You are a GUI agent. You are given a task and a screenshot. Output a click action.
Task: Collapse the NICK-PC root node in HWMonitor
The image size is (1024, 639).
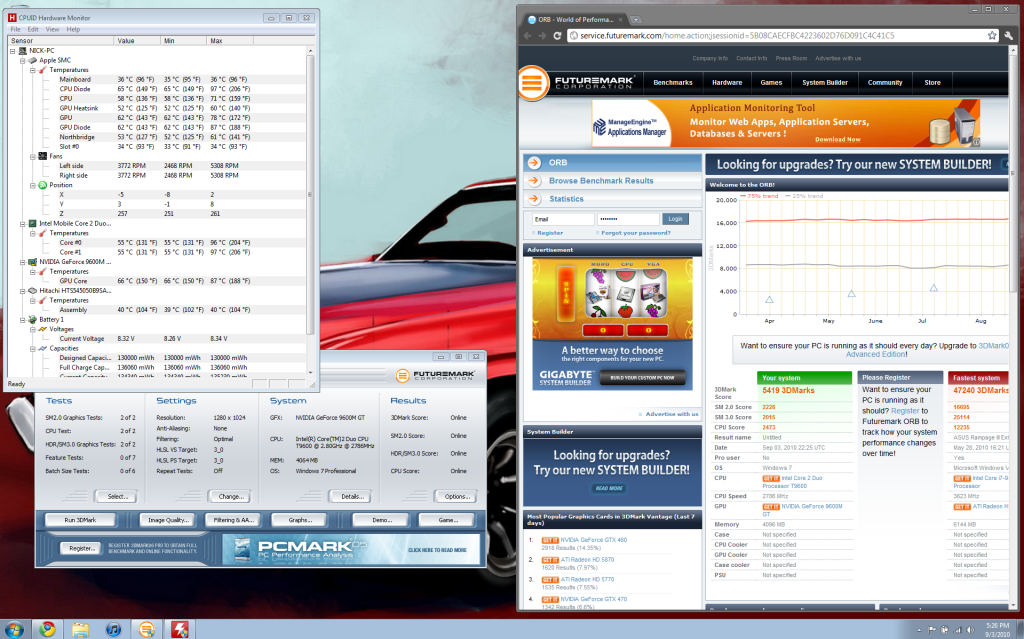pyautogui.click(x=12, y=51)
